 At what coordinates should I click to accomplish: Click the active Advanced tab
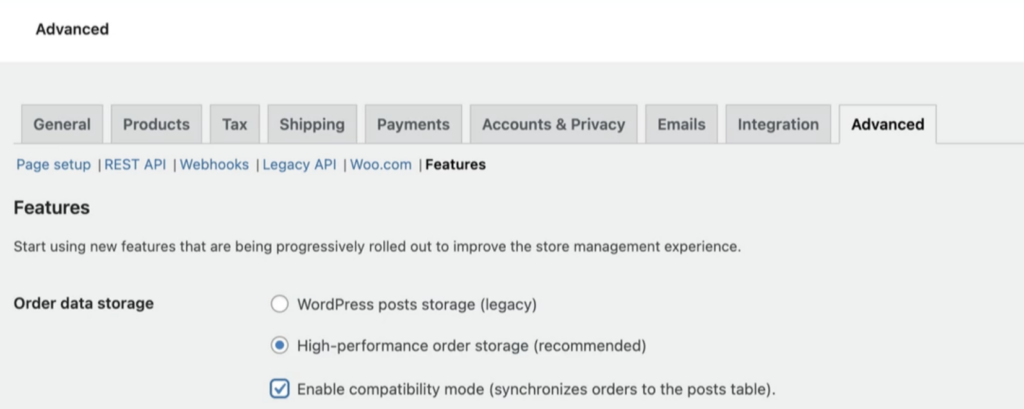tap(887, 125)
